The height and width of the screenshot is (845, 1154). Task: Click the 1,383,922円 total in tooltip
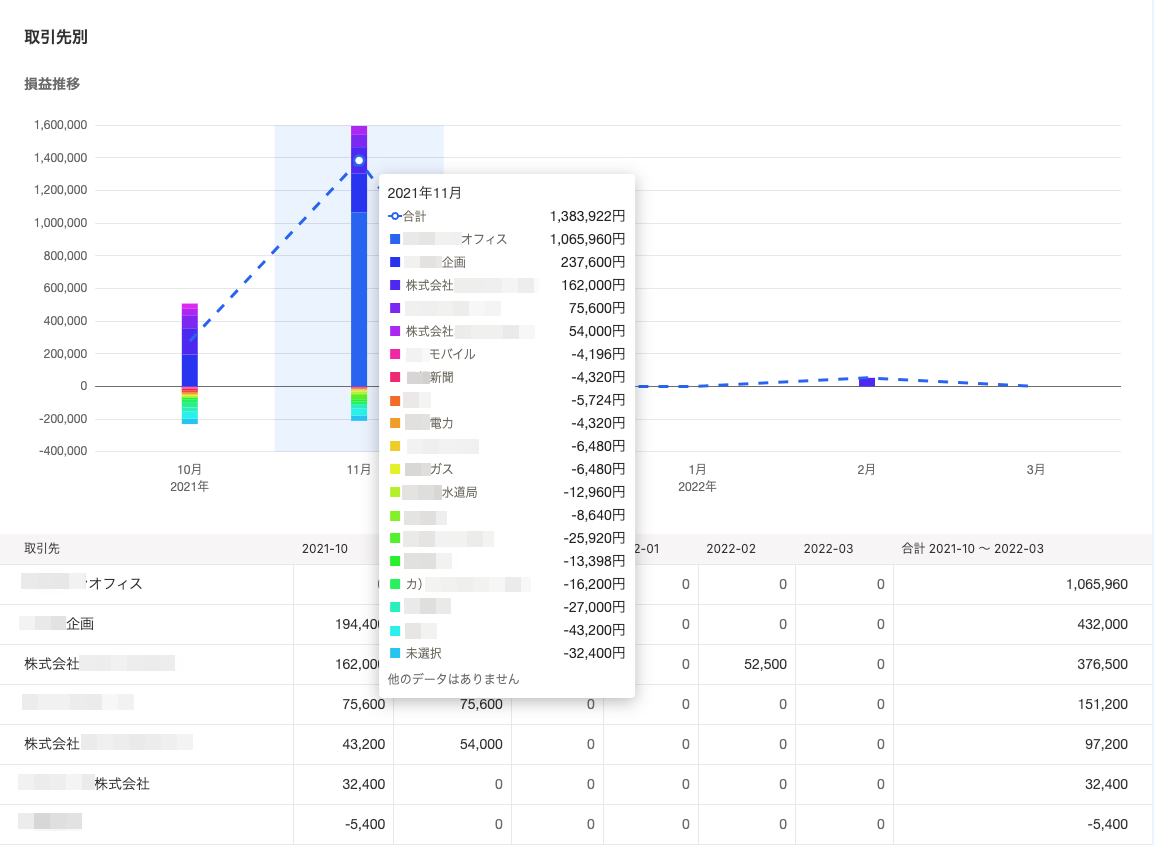tap(587, 216)
